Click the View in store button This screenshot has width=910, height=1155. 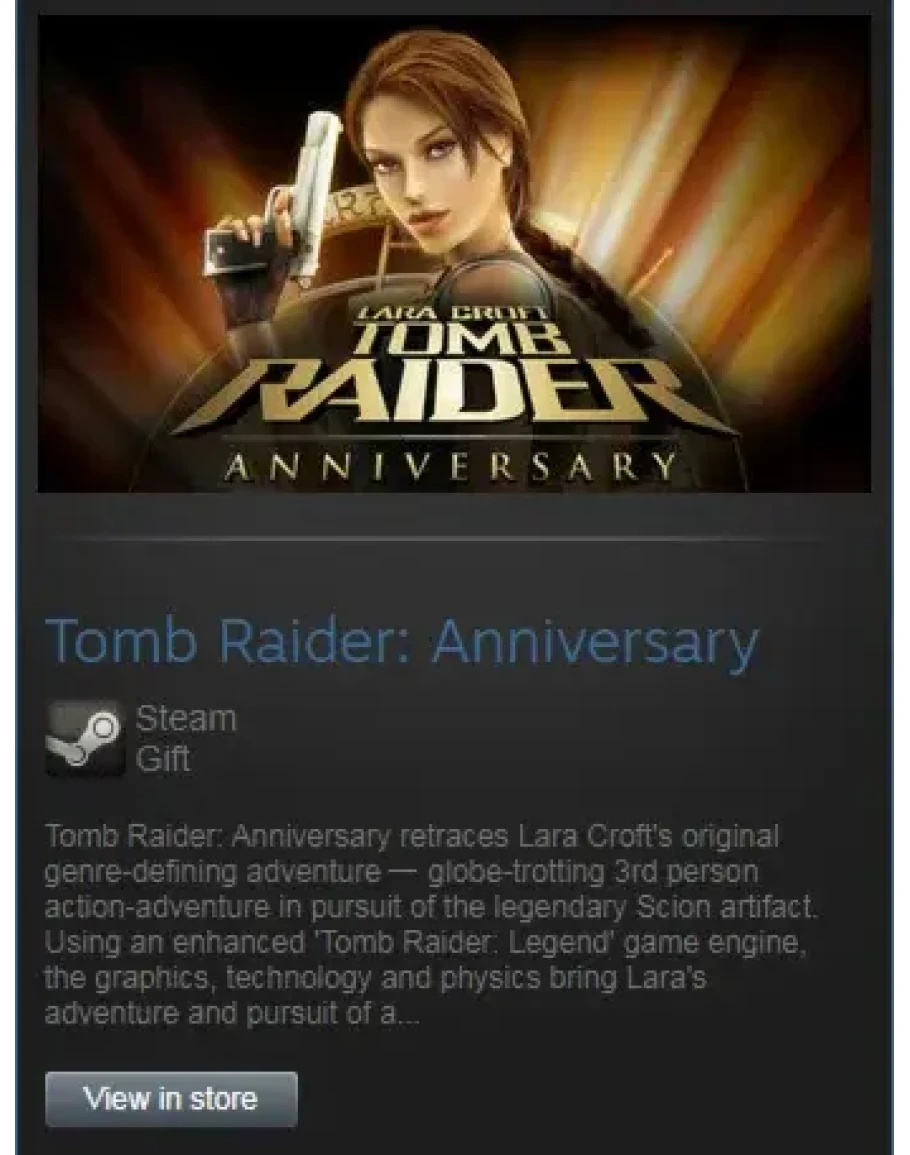[x=172, y=1099]
